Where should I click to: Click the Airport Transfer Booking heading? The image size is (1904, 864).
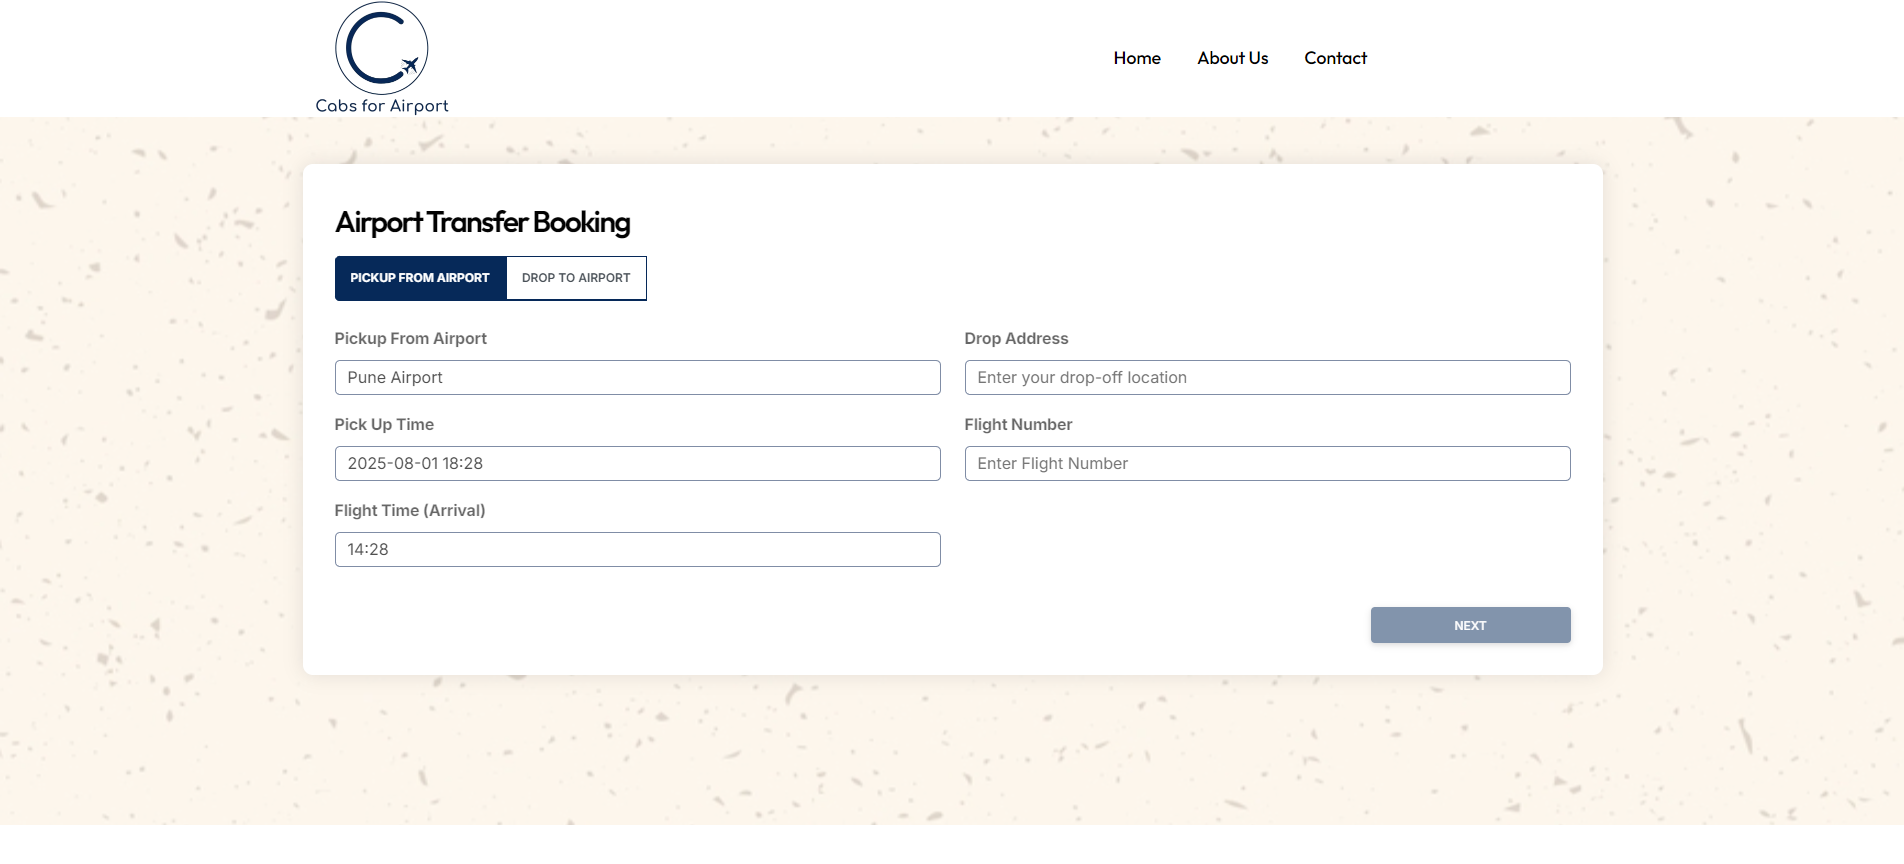click(x=483, y=222)
